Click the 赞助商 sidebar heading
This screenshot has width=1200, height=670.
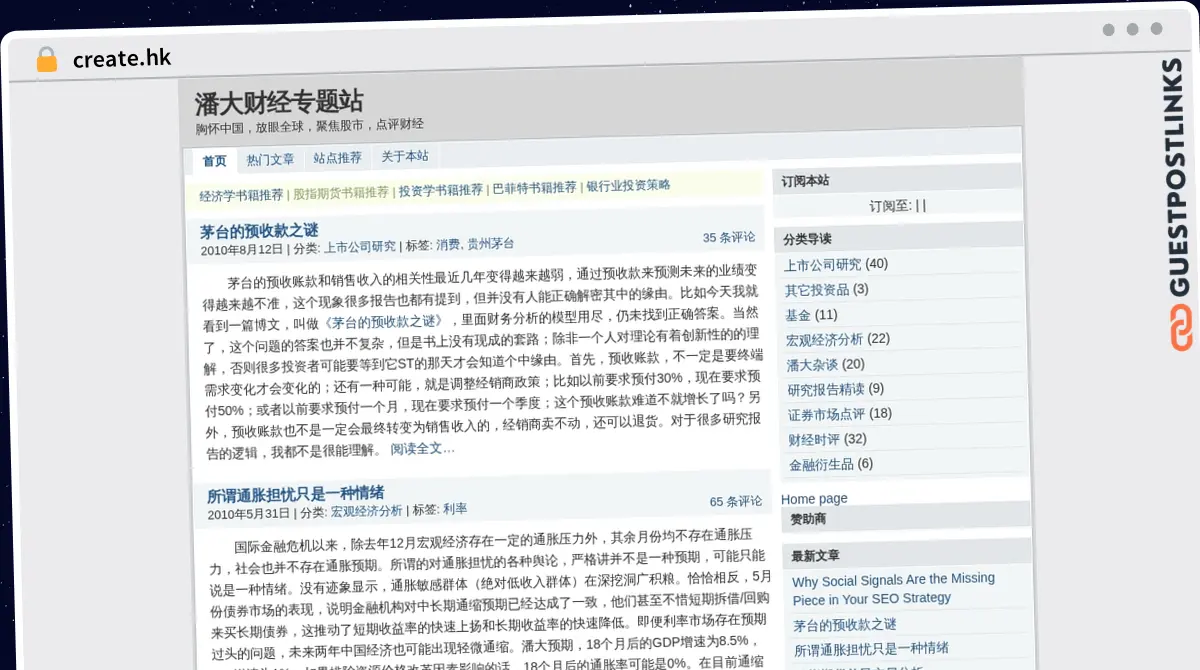(x=808, y=519)
